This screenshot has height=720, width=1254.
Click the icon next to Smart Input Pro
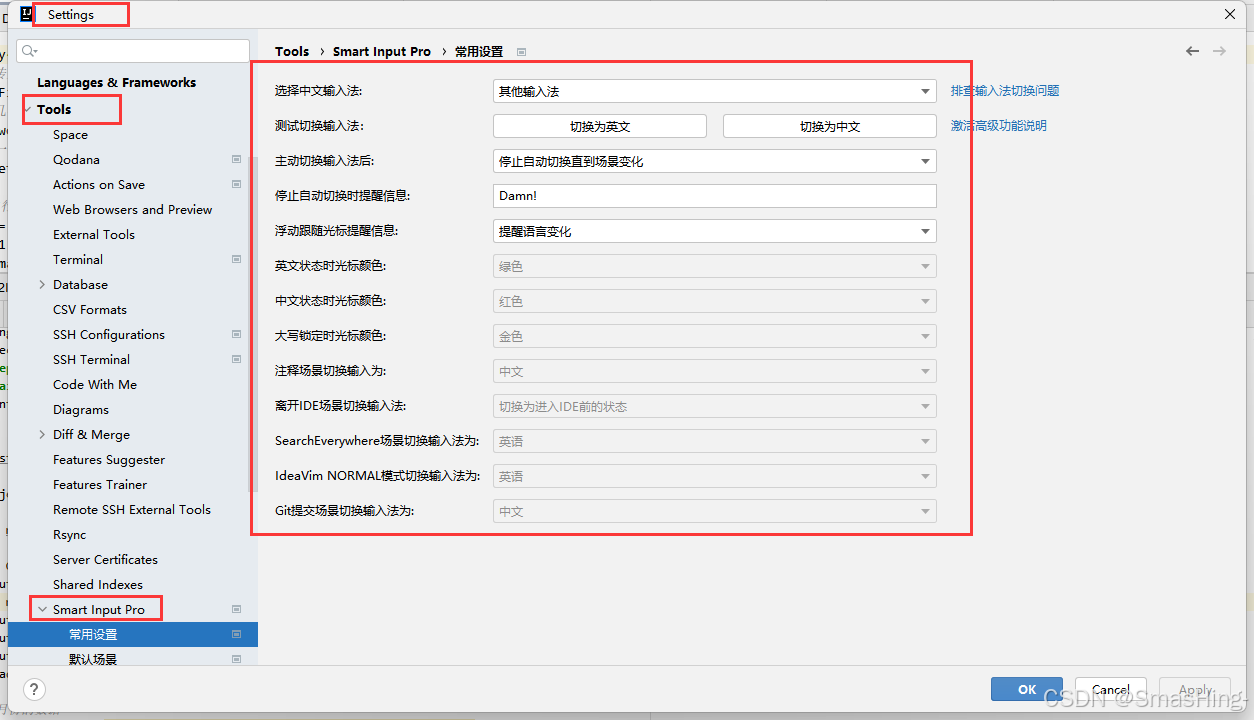tap(236, 608)
